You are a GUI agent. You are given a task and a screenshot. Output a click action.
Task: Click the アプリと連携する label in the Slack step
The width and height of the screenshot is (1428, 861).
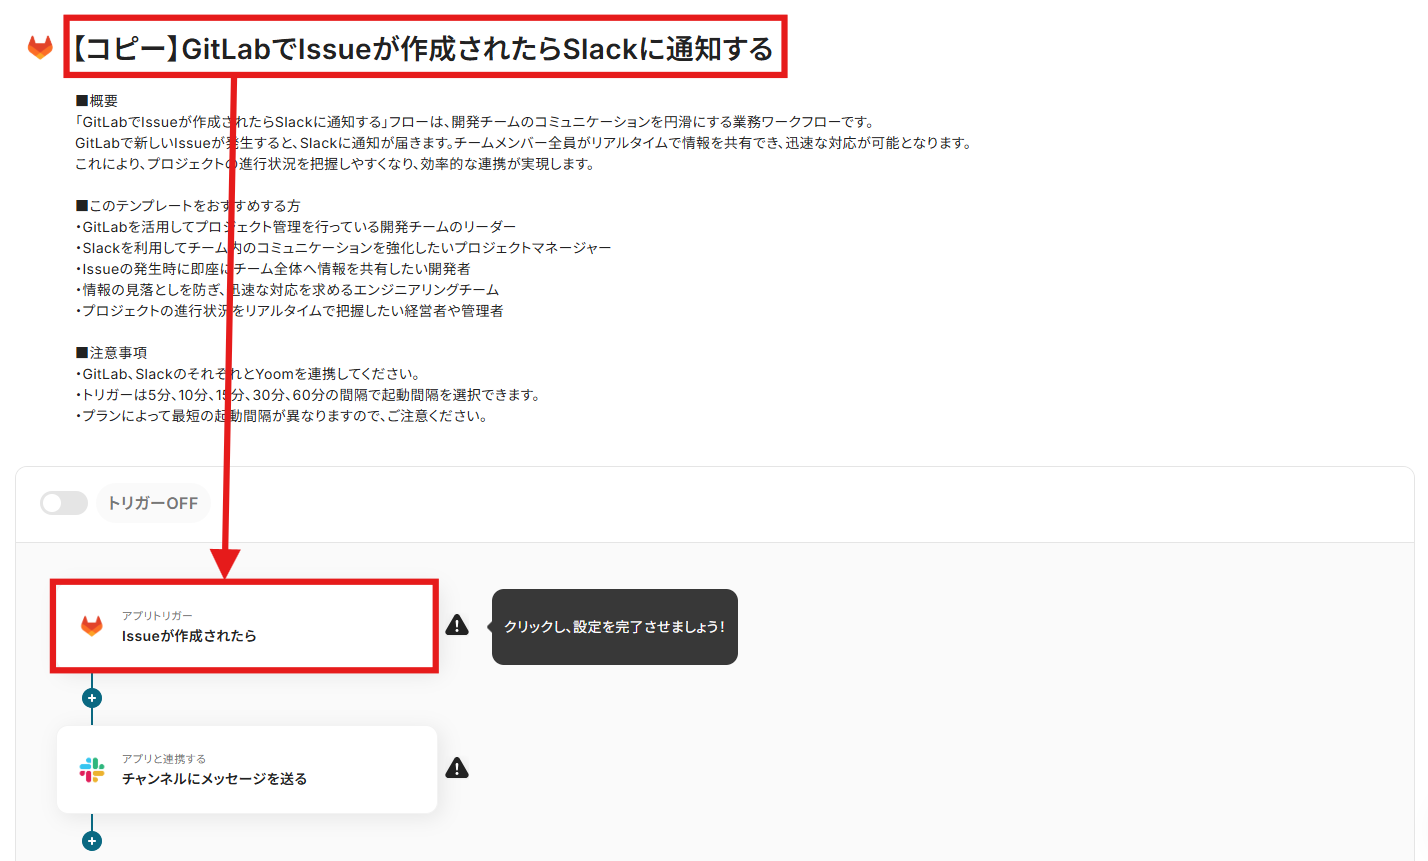click(164, 759)
